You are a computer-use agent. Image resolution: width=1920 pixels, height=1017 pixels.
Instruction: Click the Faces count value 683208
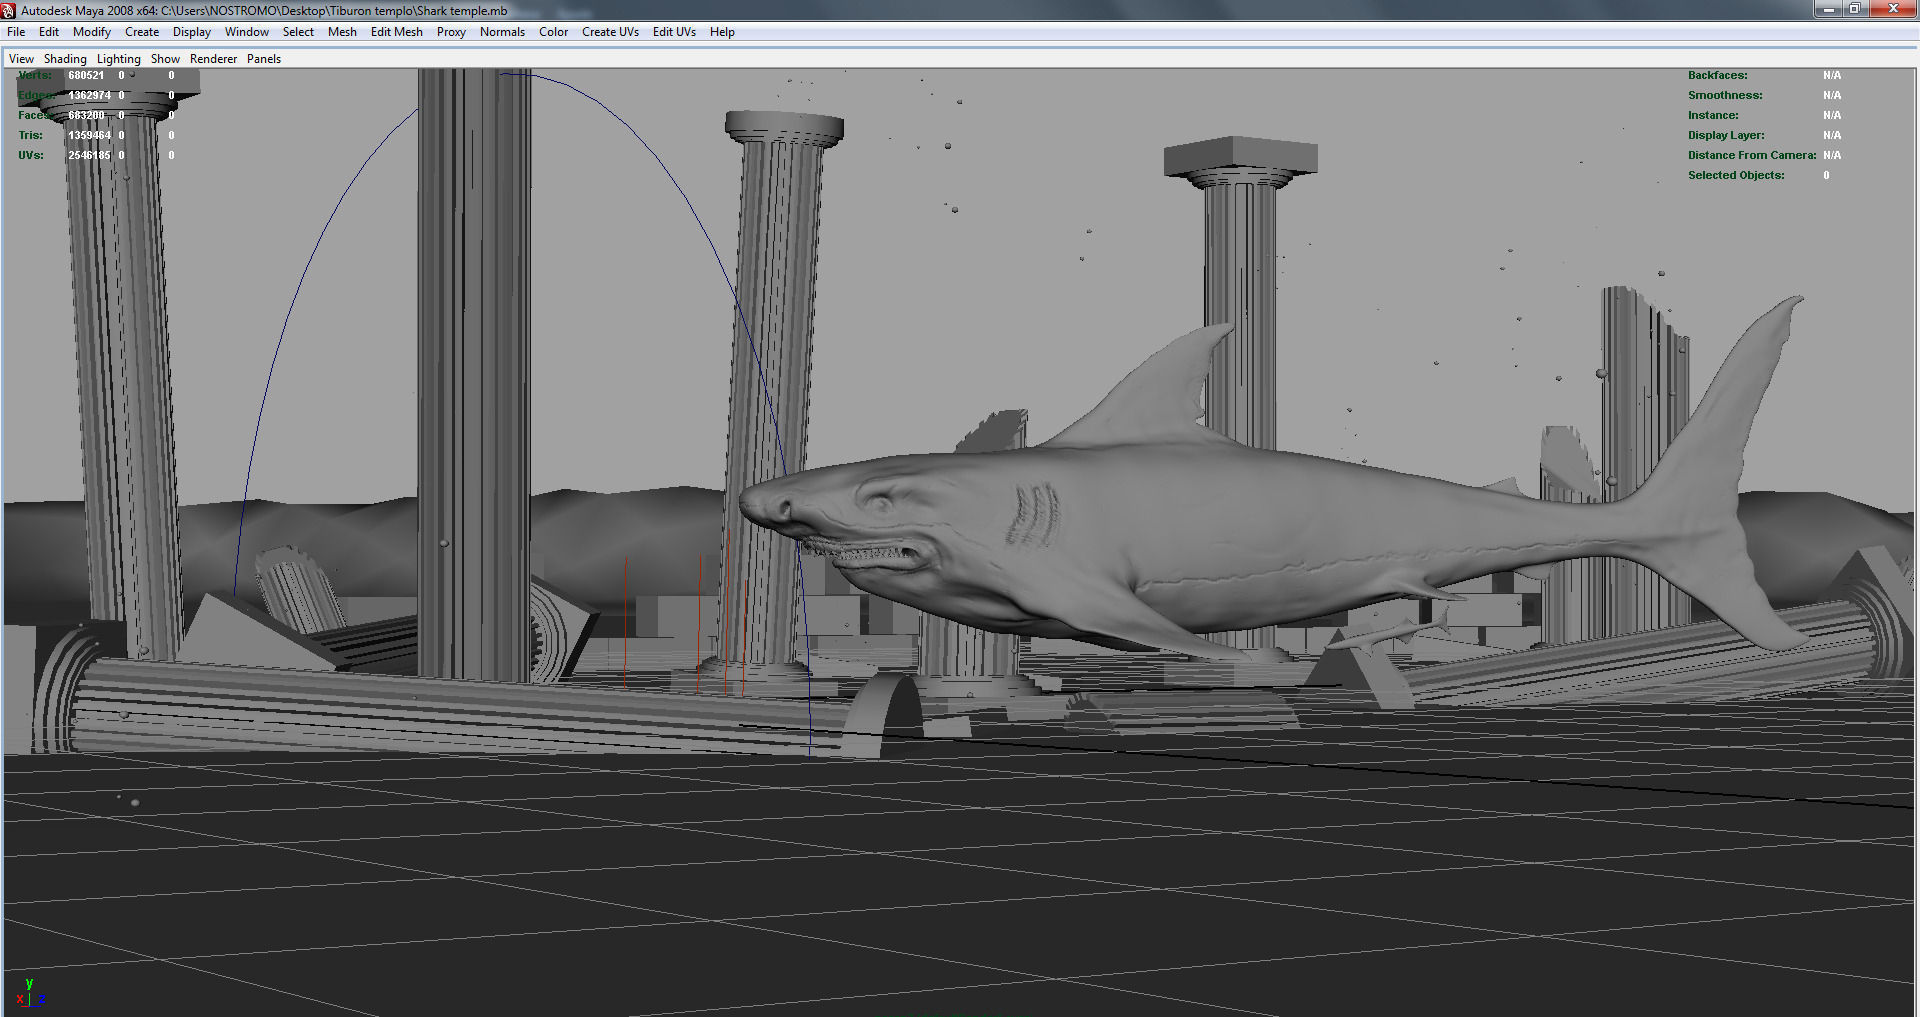click(86, 115)
